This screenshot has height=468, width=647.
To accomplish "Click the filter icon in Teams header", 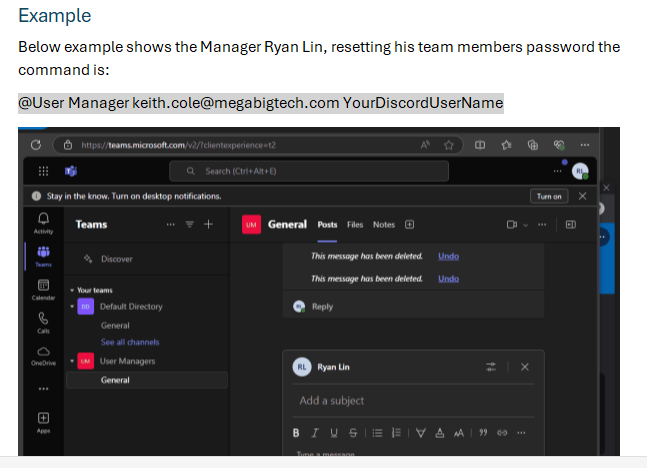I will 189,225.
